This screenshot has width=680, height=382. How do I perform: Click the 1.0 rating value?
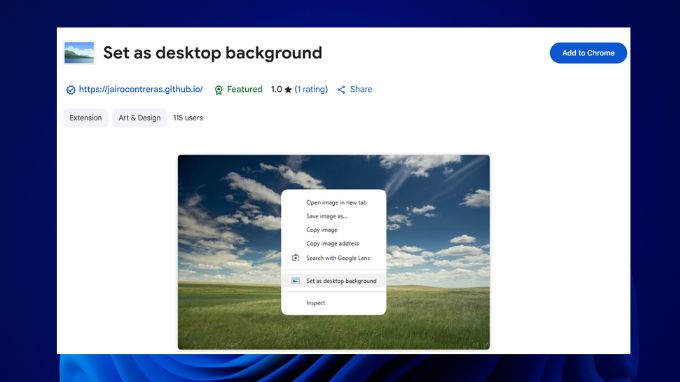point(277,89)
